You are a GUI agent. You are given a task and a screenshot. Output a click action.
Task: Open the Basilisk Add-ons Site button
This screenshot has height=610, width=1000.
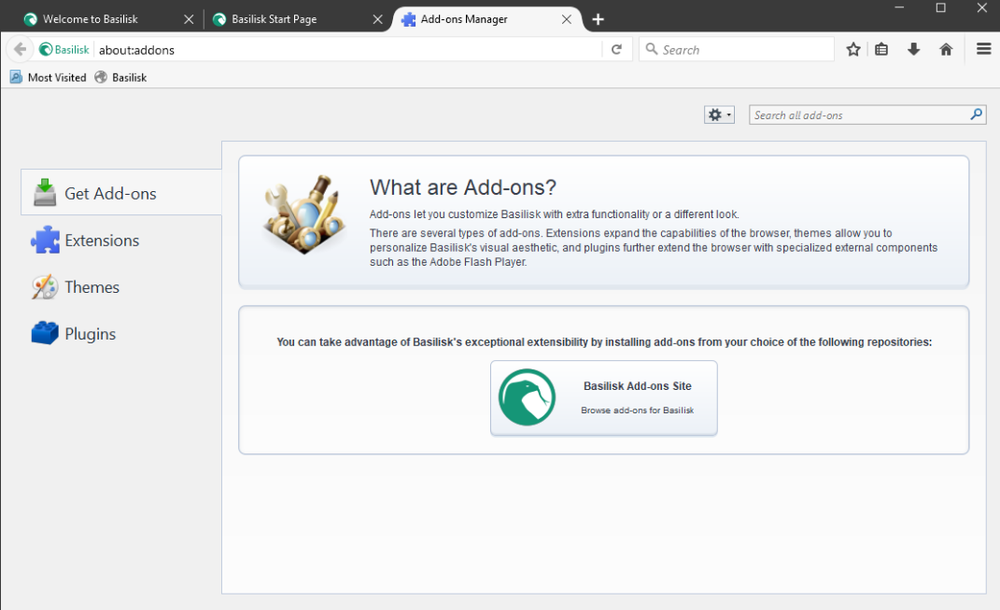click(603, 398)
